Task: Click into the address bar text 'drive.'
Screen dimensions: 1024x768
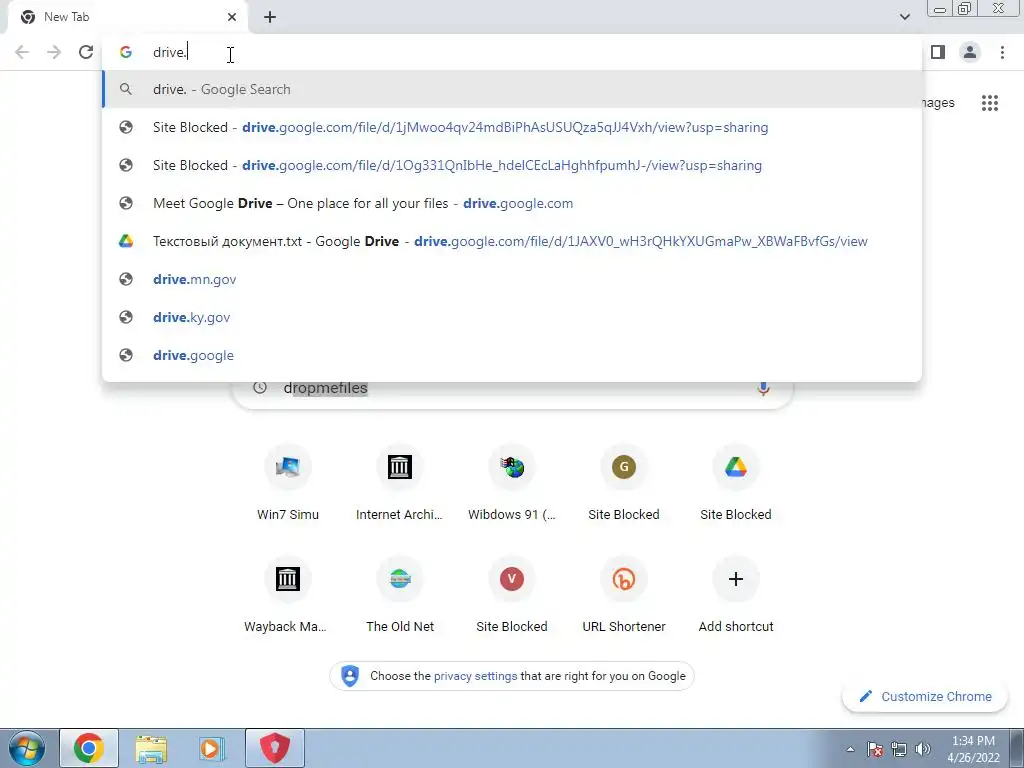Action: [x=170, y=52]
